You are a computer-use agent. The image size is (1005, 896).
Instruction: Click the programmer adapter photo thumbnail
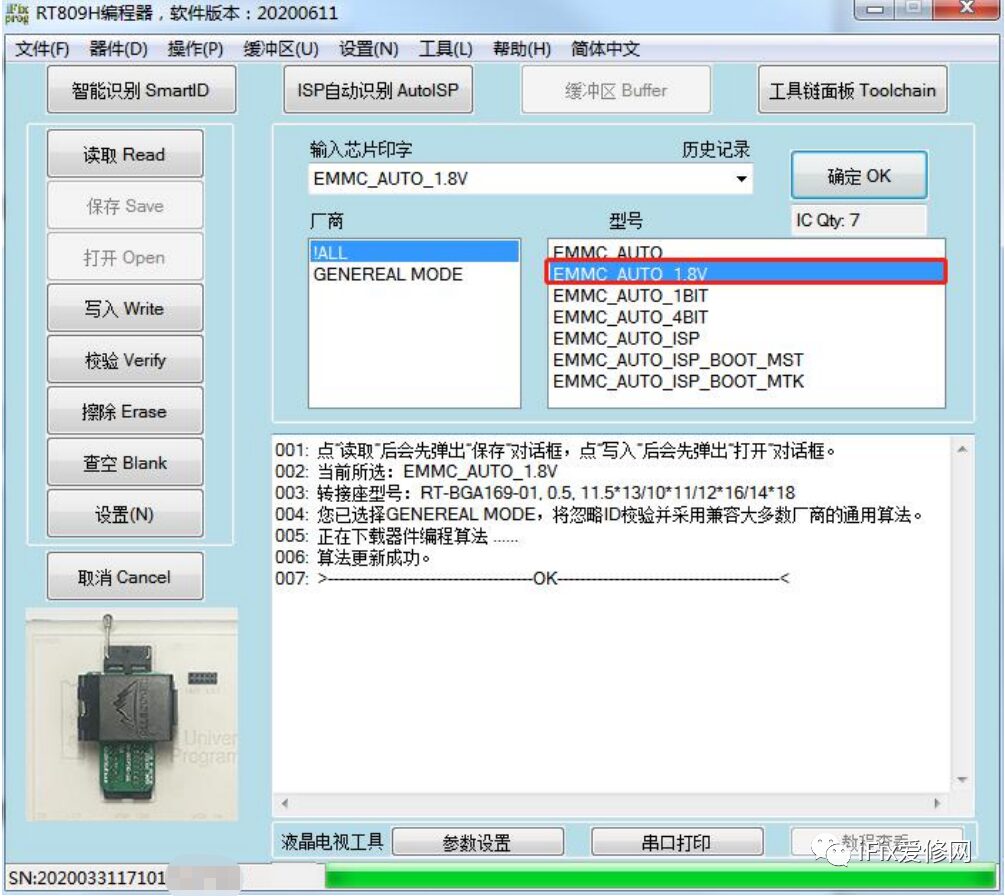click(x=131, y=715)
